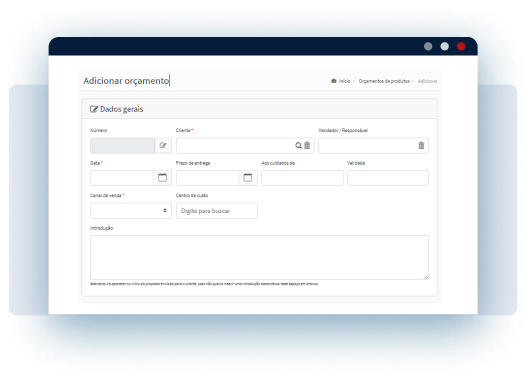Go to Início breadcrumb link
Viewport: 530px width, 378px height.
coord(344,81)
